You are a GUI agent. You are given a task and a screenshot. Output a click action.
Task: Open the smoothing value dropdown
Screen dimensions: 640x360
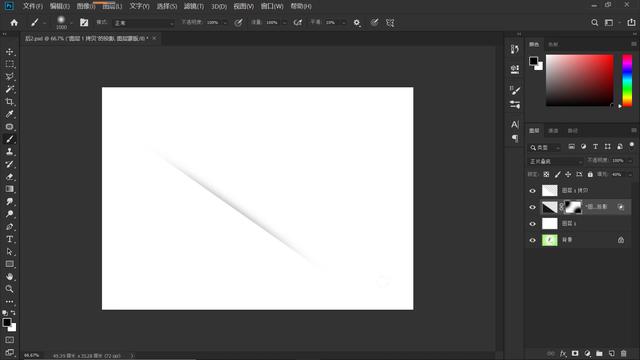click(x=344, y=23)
